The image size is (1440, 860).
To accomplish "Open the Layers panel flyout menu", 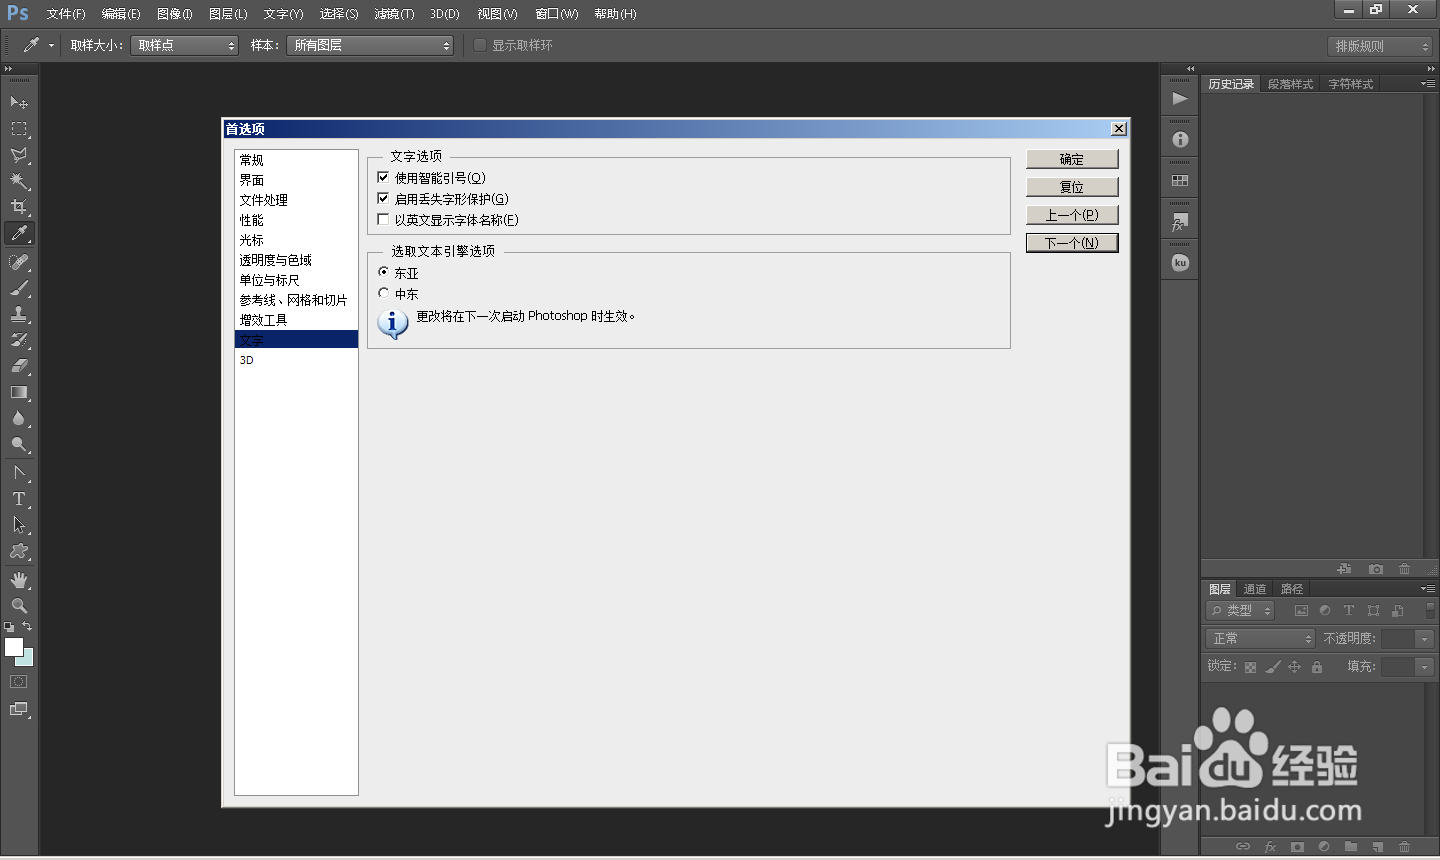I will (x=1428, y=588).
